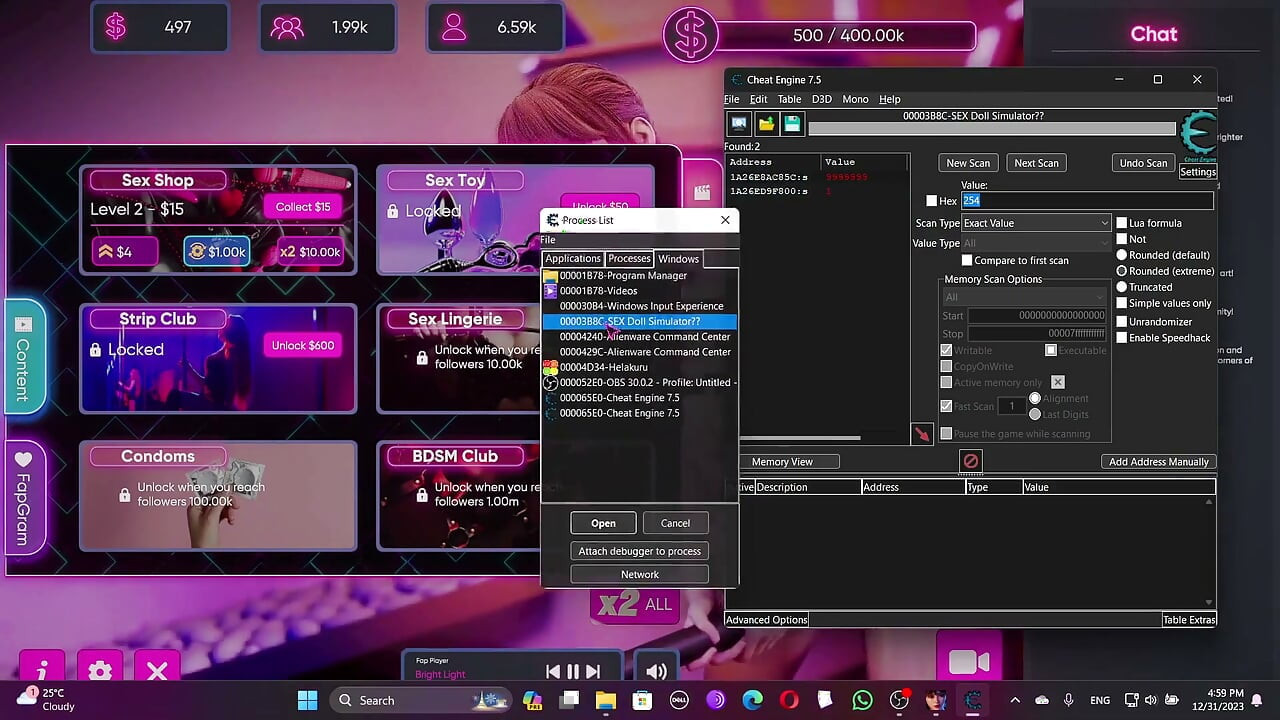This screenshot has width=1280, height=720.
Task: Show hidden icons chevron in system tray
Action: (x=1015, y=700)
